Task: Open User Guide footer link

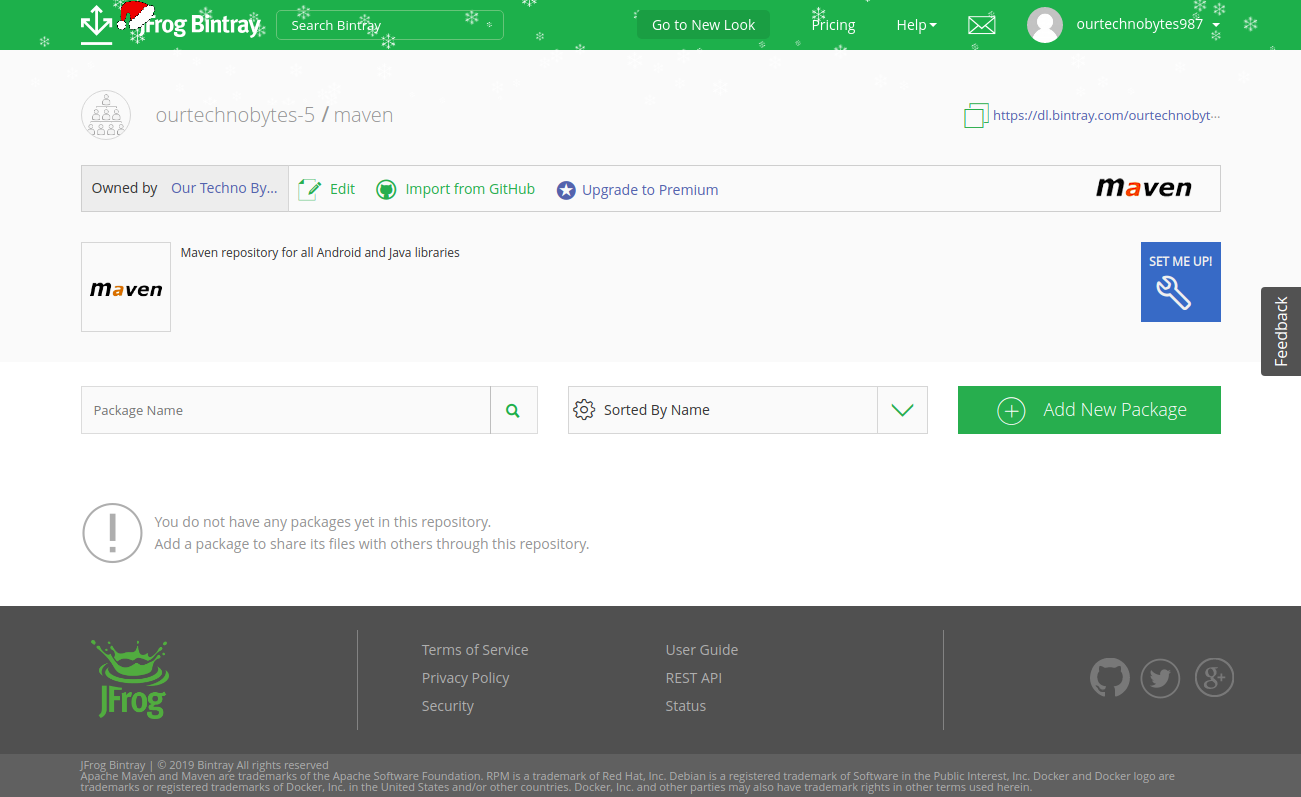Action: point(701,650)
